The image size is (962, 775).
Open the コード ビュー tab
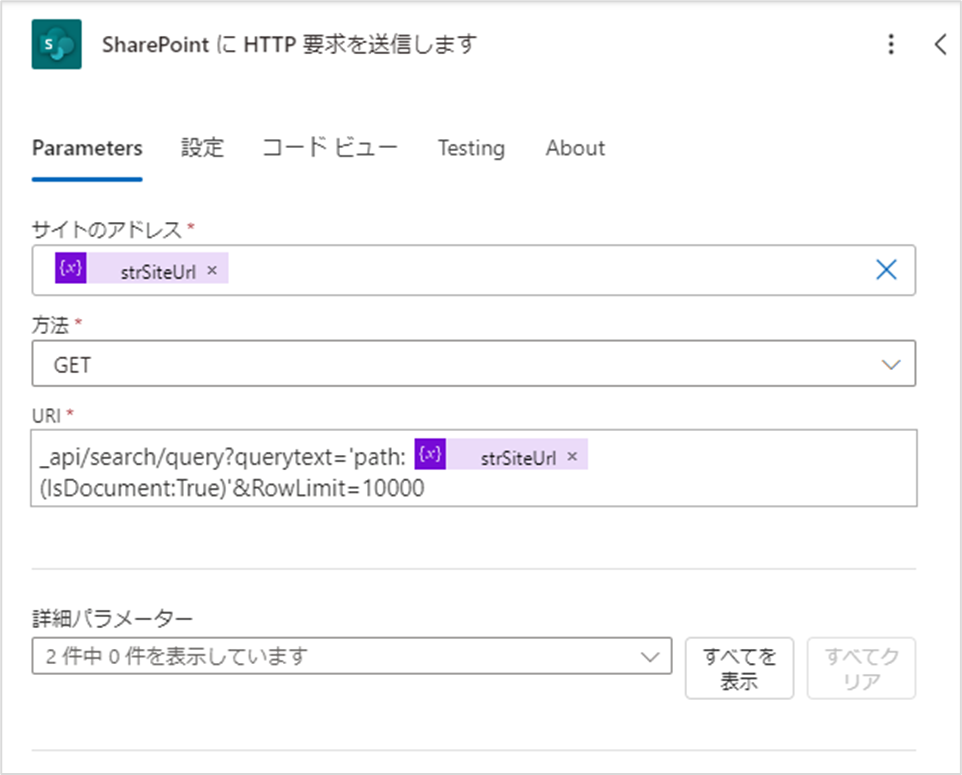(330, 148)
